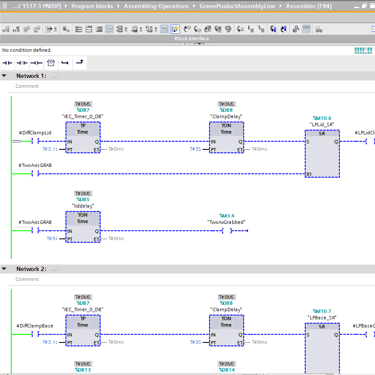Insert an empty box from favorites
The height and width of the screenshot is (375, 375).
pos(51,63)
